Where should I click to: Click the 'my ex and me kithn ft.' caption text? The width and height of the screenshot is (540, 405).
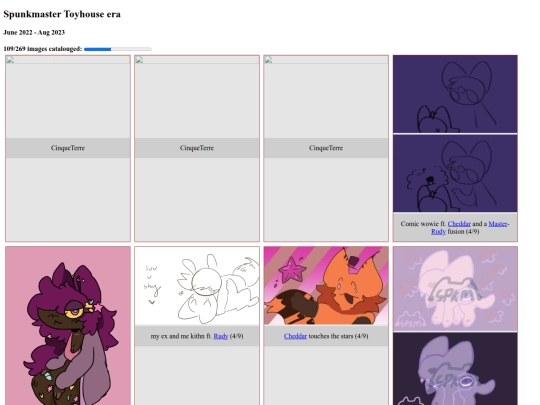pyautogui.click(x=181, y=336)
